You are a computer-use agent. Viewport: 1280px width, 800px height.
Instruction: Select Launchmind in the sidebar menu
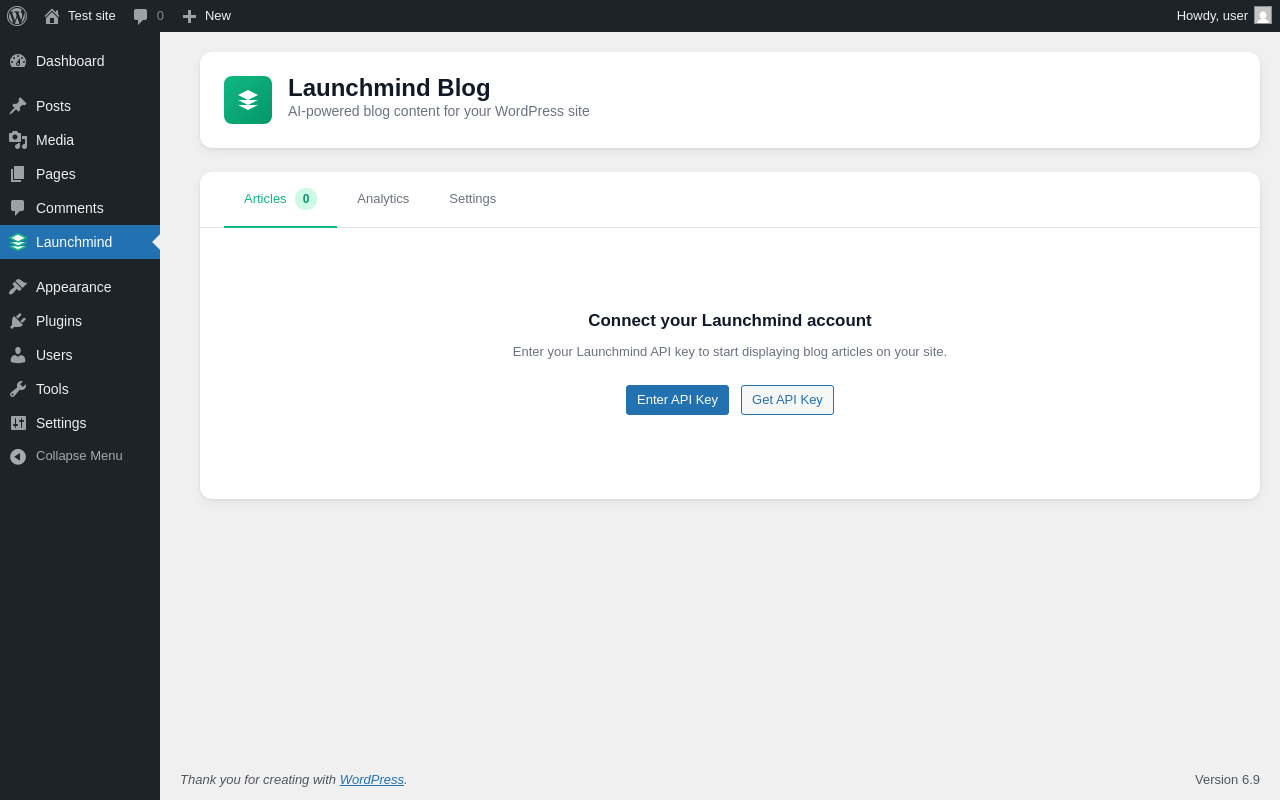tap(80, 242)
